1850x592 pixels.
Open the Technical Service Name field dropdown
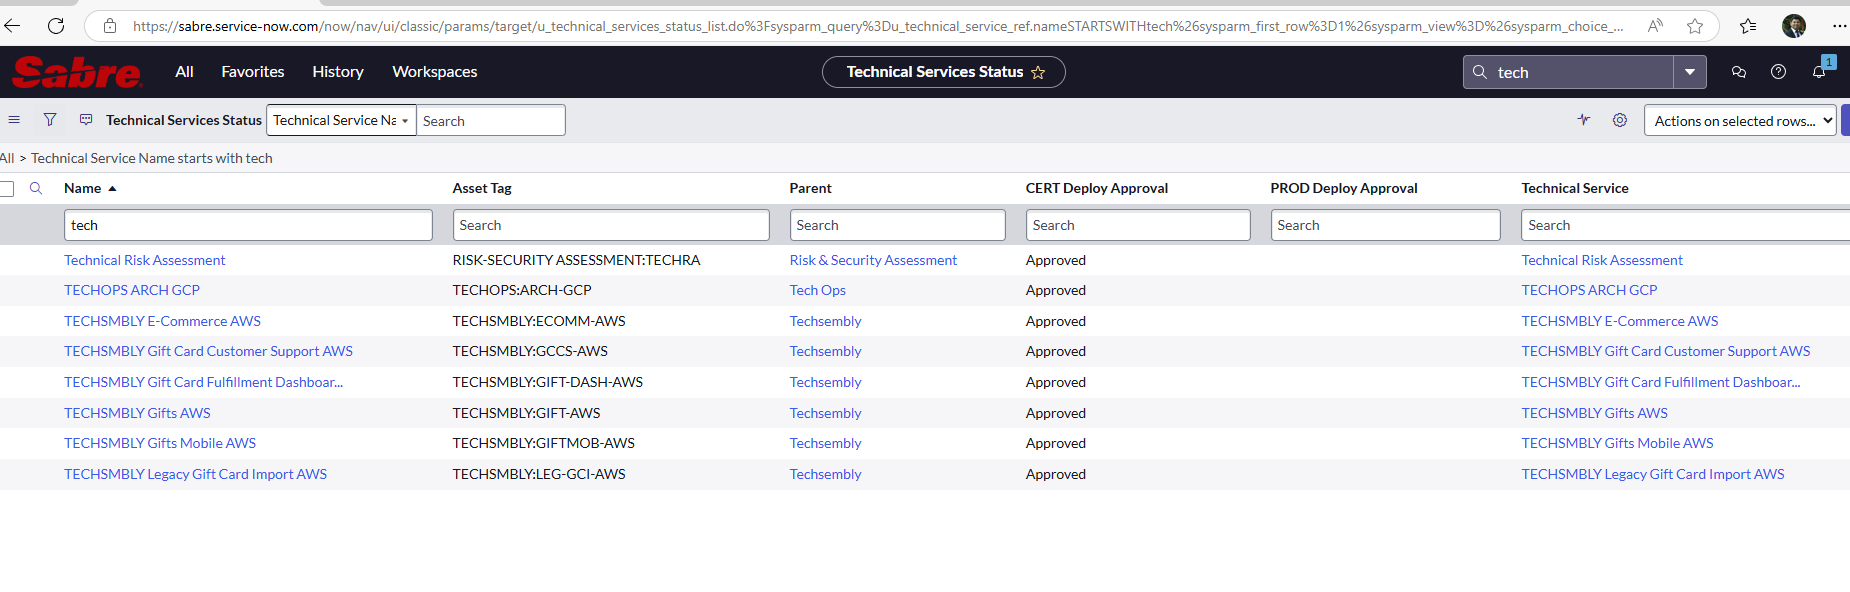point(341,120)
